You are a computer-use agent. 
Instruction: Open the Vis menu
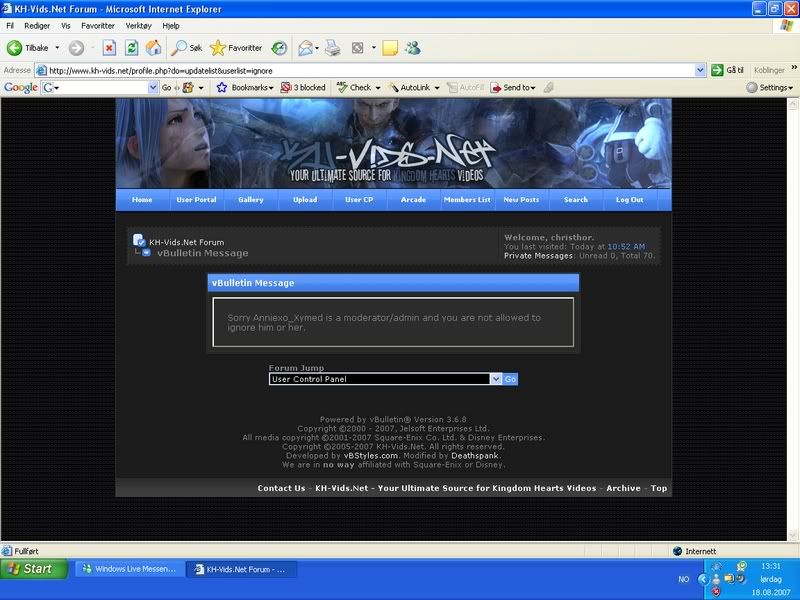(x=65, y=26)
